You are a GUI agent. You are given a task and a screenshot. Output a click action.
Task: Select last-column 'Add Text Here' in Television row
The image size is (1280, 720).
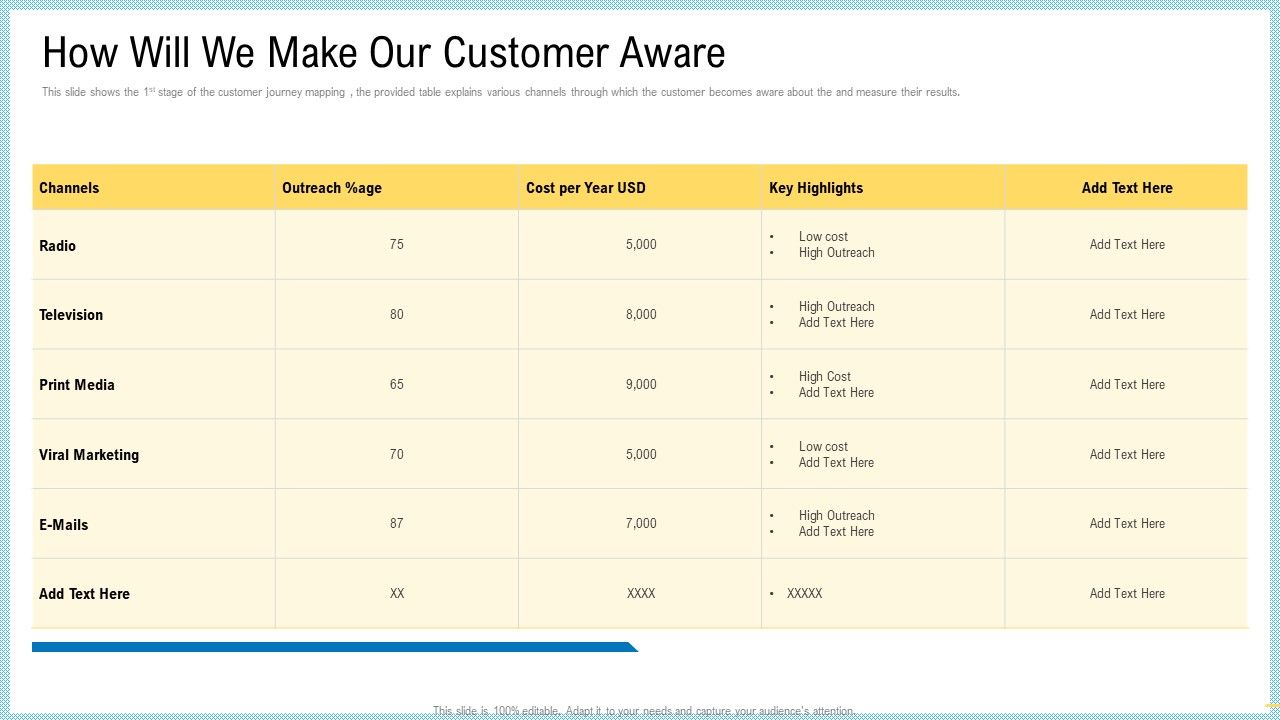pyautogui.click(x=1127, y=315)
